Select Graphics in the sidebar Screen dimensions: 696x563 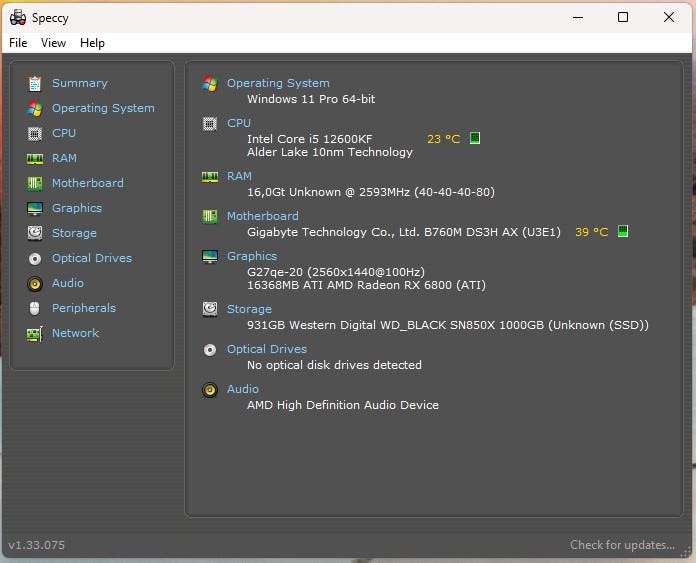[x=77, y=208]
